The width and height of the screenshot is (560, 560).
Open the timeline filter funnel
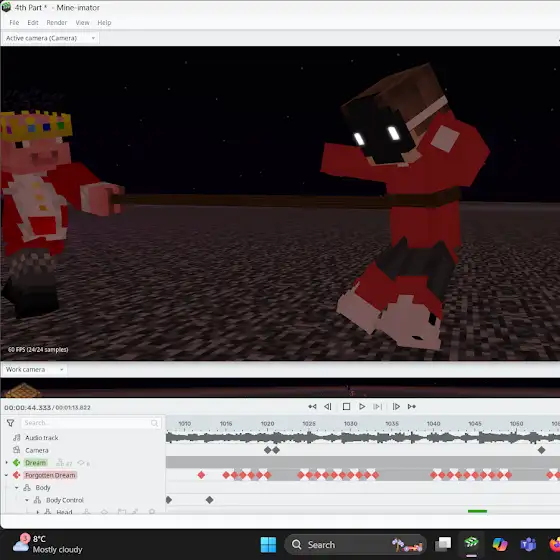(x=10, y=423)
